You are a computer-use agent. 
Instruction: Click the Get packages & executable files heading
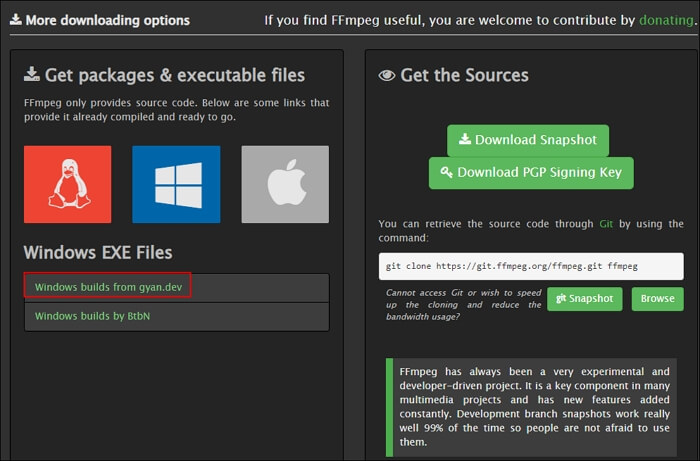pos(175,75)
